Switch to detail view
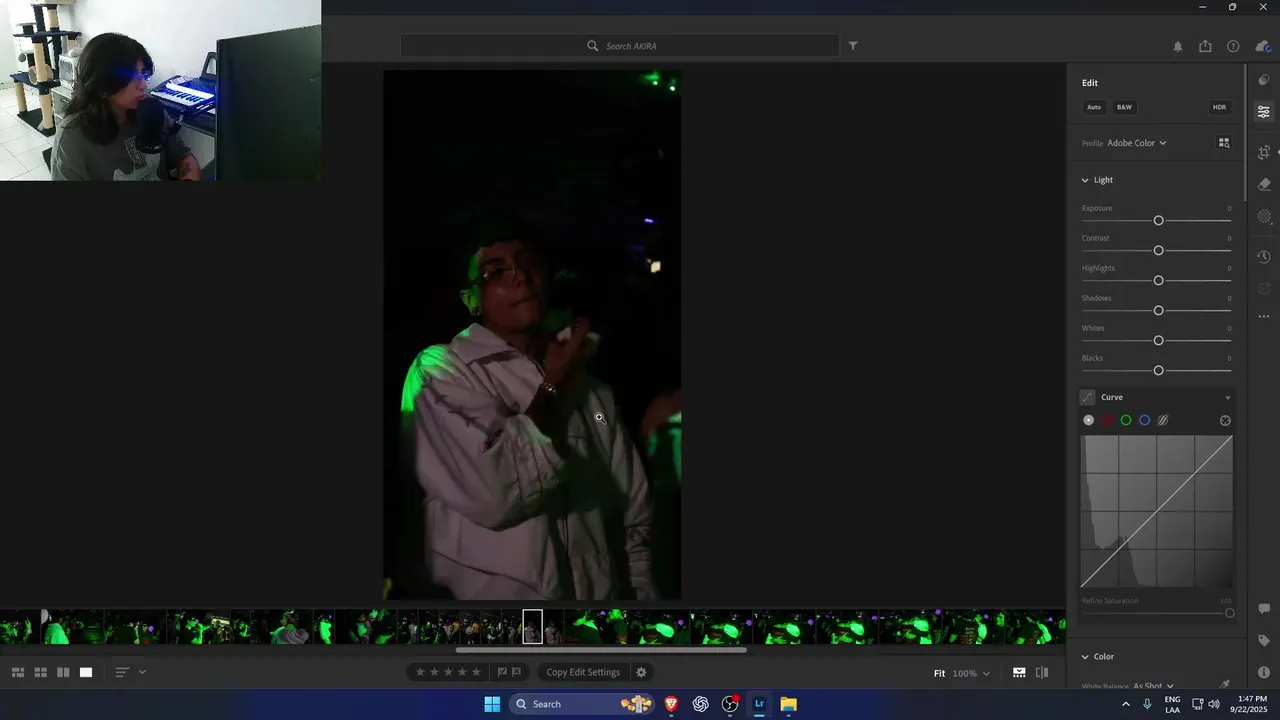1280x720 pixels. [x=86, y=672]
